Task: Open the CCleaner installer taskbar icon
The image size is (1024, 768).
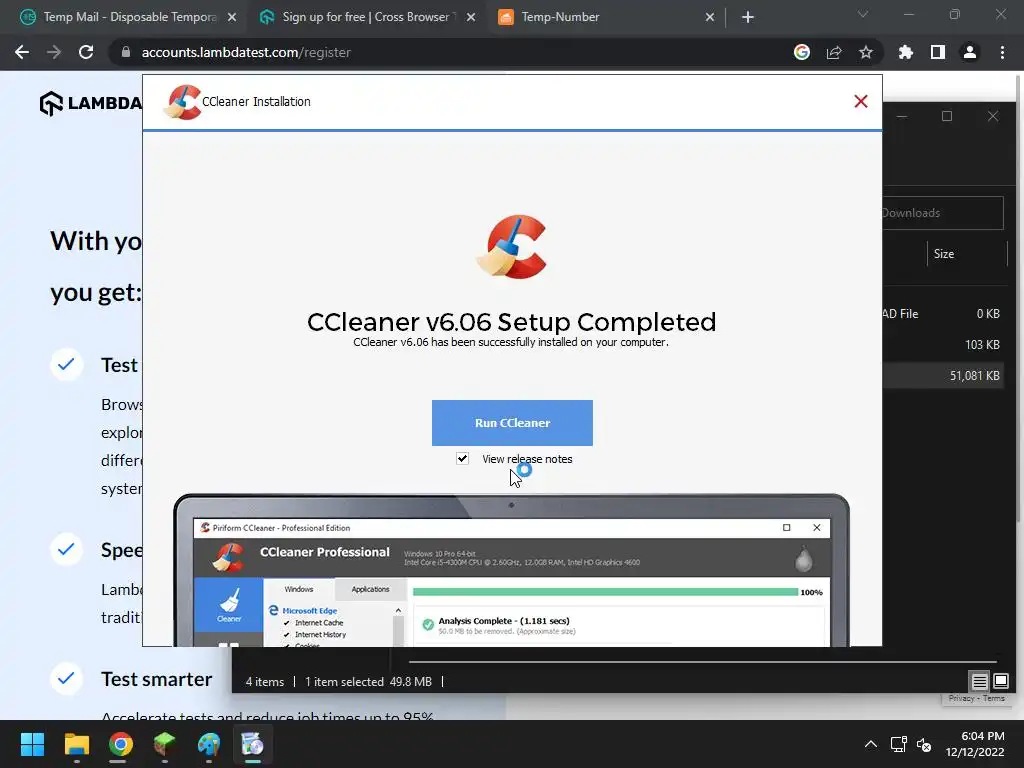Action: click(253, 744)
